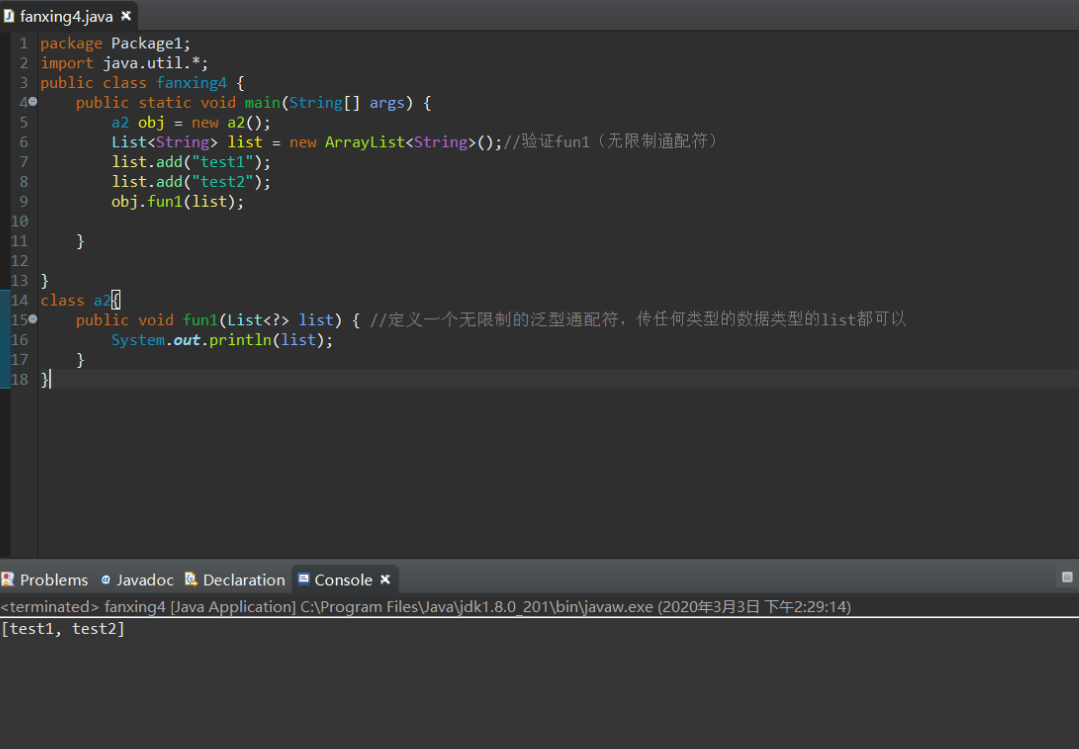This screenshot has height=749, width=1079.
Task: Close the fanxing4.java editor tab
Action: [126, 16]
